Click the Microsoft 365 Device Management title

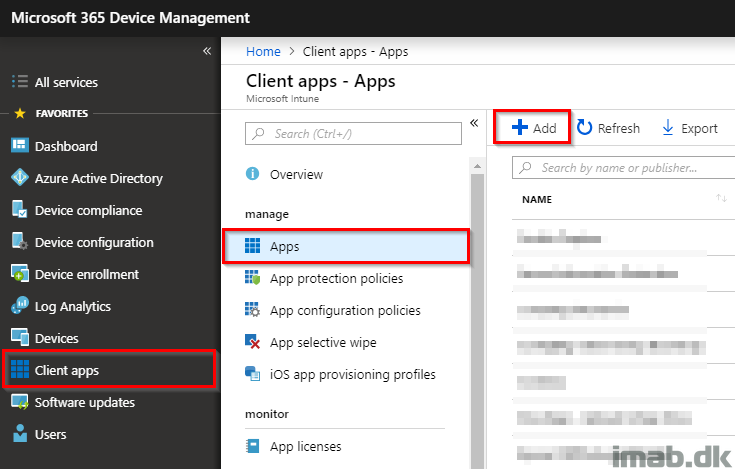[130, 18]
